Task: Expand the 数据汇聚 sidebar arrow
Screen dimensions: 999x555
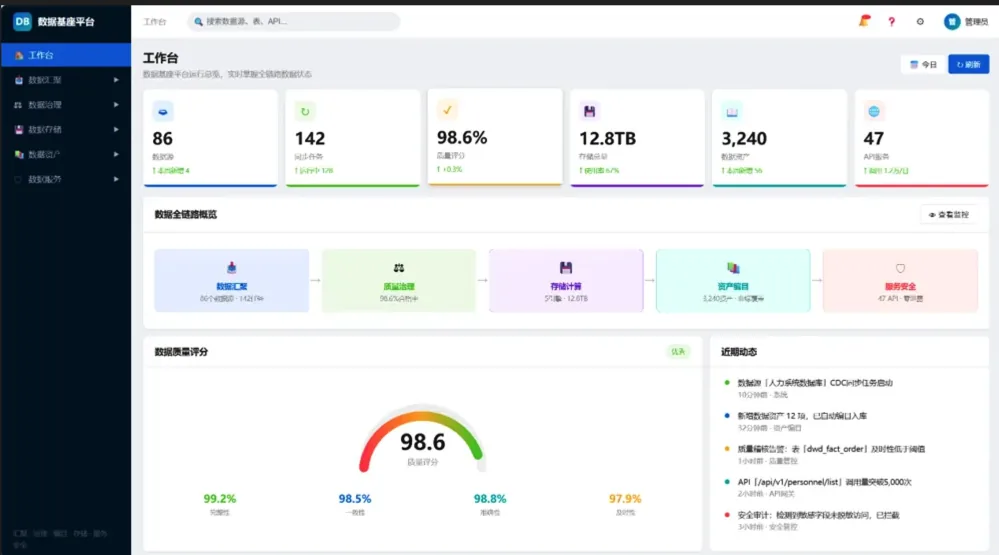Action: tap(116, 80)
